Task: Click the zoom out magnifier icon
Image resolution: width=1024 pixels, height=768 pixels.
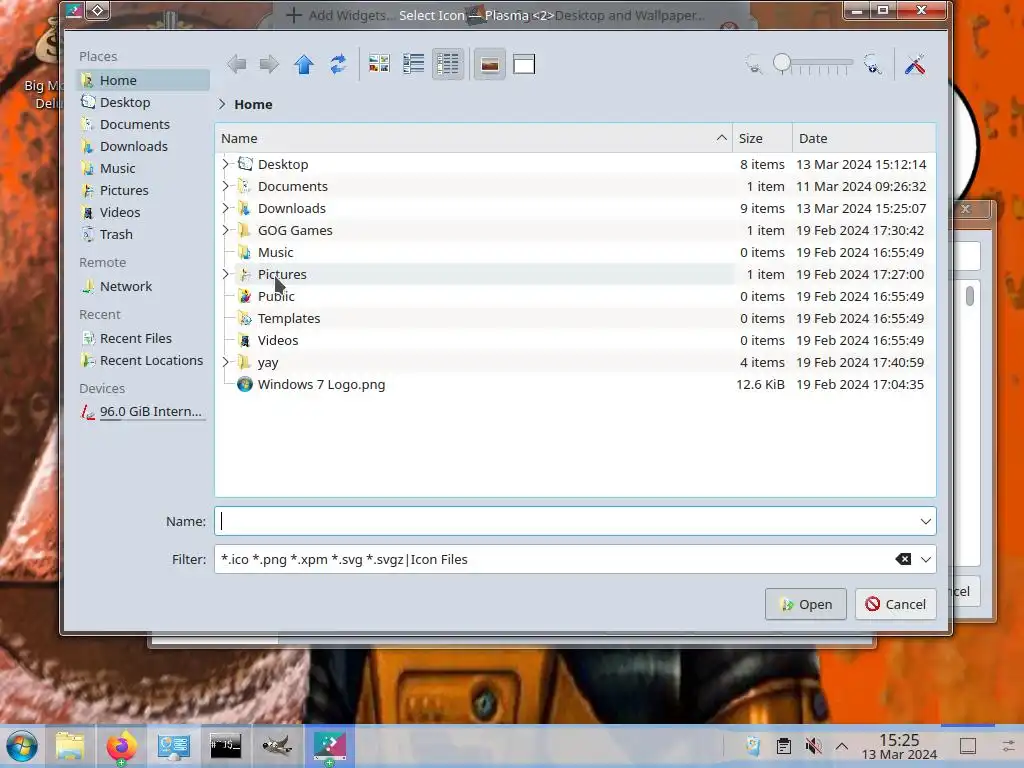Action: (x=754, y=64)
